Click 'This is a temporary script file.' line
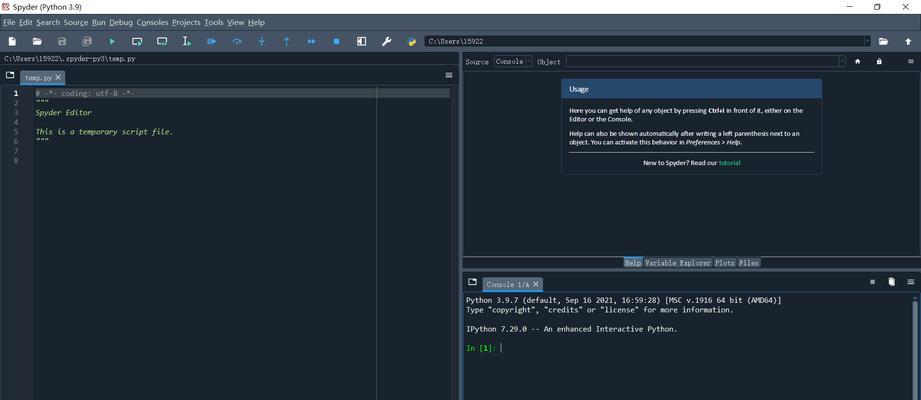Image resolution: width=921 pixels, height=400 pixels. click(x=104, y=132)
